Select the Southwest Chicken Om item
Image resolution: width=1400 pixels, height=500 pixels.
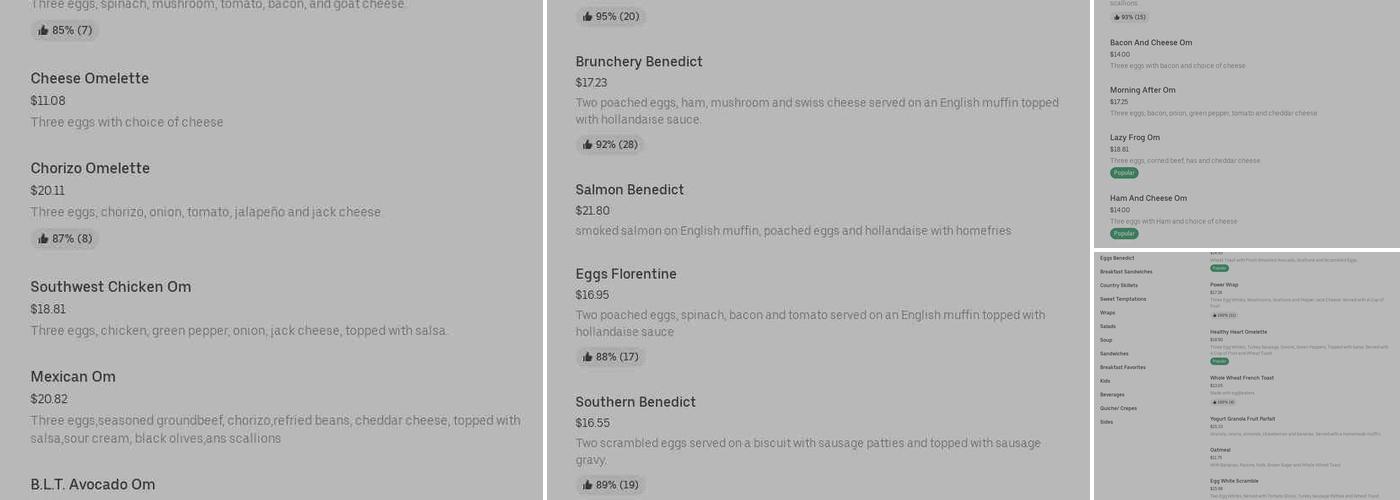pyautogui.click(x=111, y=287)
